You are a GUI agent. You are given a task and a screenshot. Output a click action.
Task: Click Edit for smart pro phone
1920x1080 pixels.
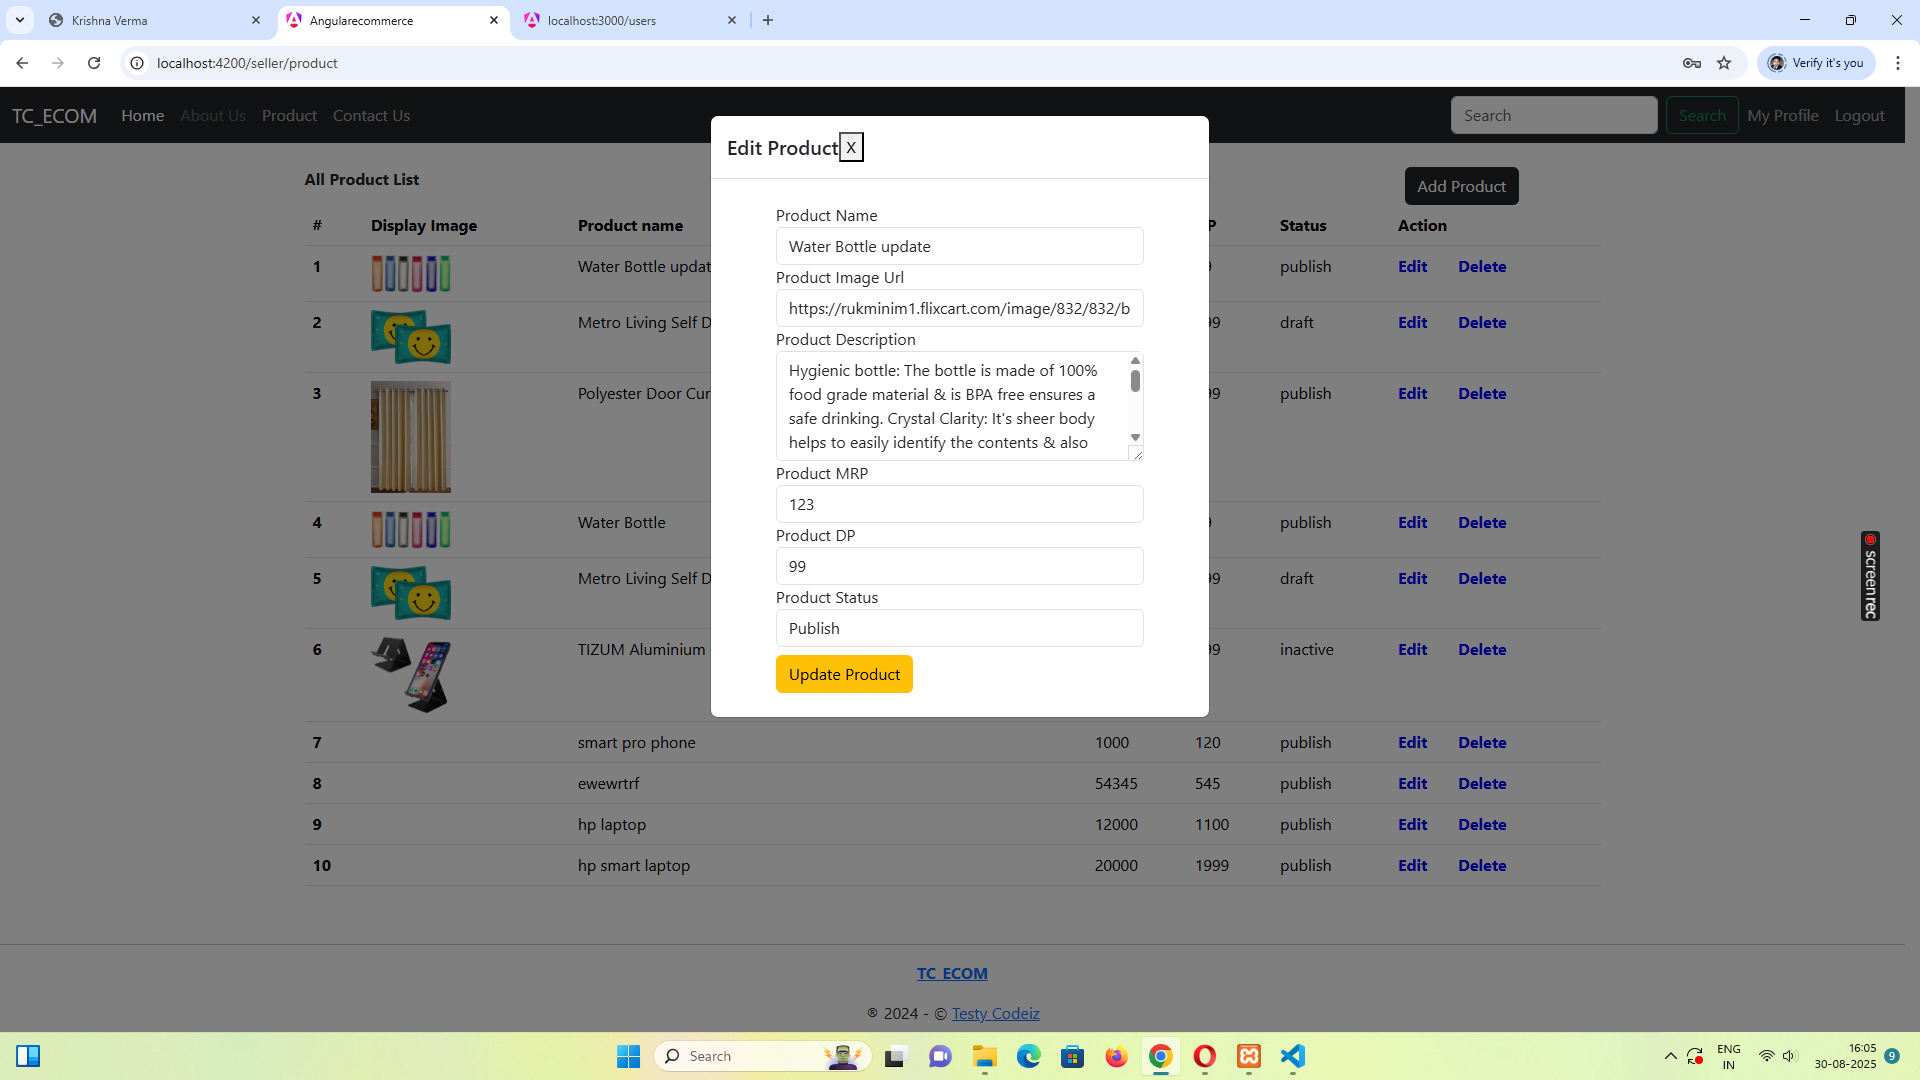click(x=1412, y=742)
